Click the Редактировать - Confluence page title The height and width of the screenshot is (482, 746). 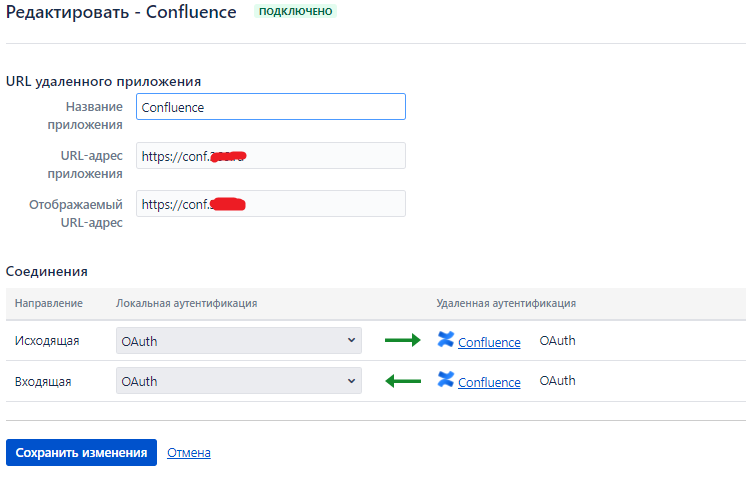coord(121,12)
